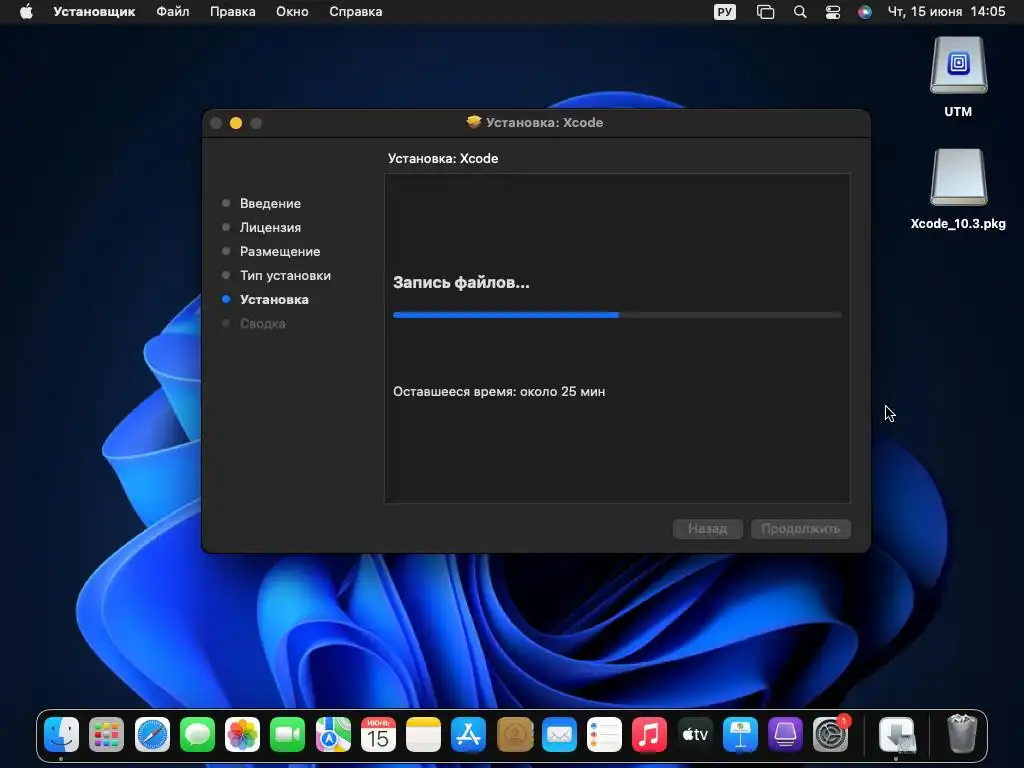Viewport: 1024px width, 768px height.
Task: Open Mail app in the Dock
Action: coord(559,734)
